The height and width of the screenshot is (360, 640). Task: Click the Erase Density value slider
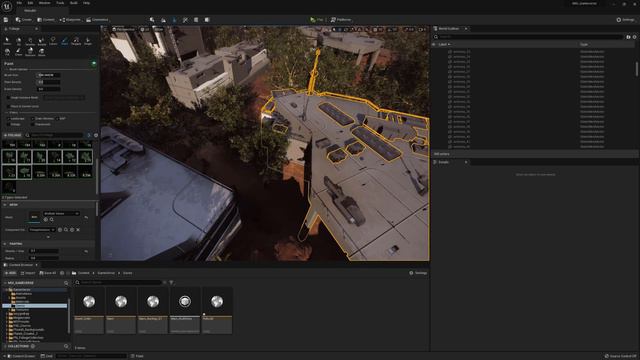point(48,89)
